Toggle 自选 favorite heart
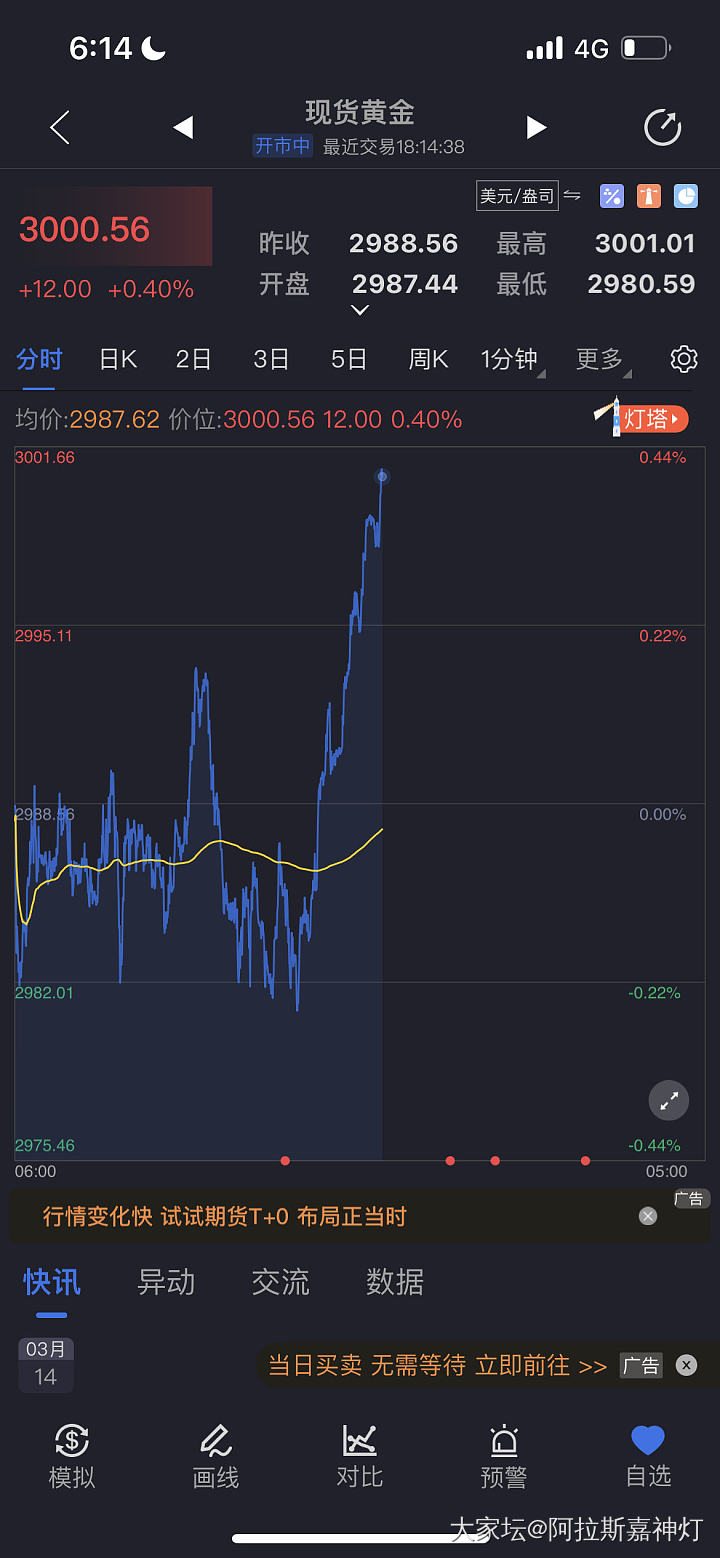 pos(648,1456)
